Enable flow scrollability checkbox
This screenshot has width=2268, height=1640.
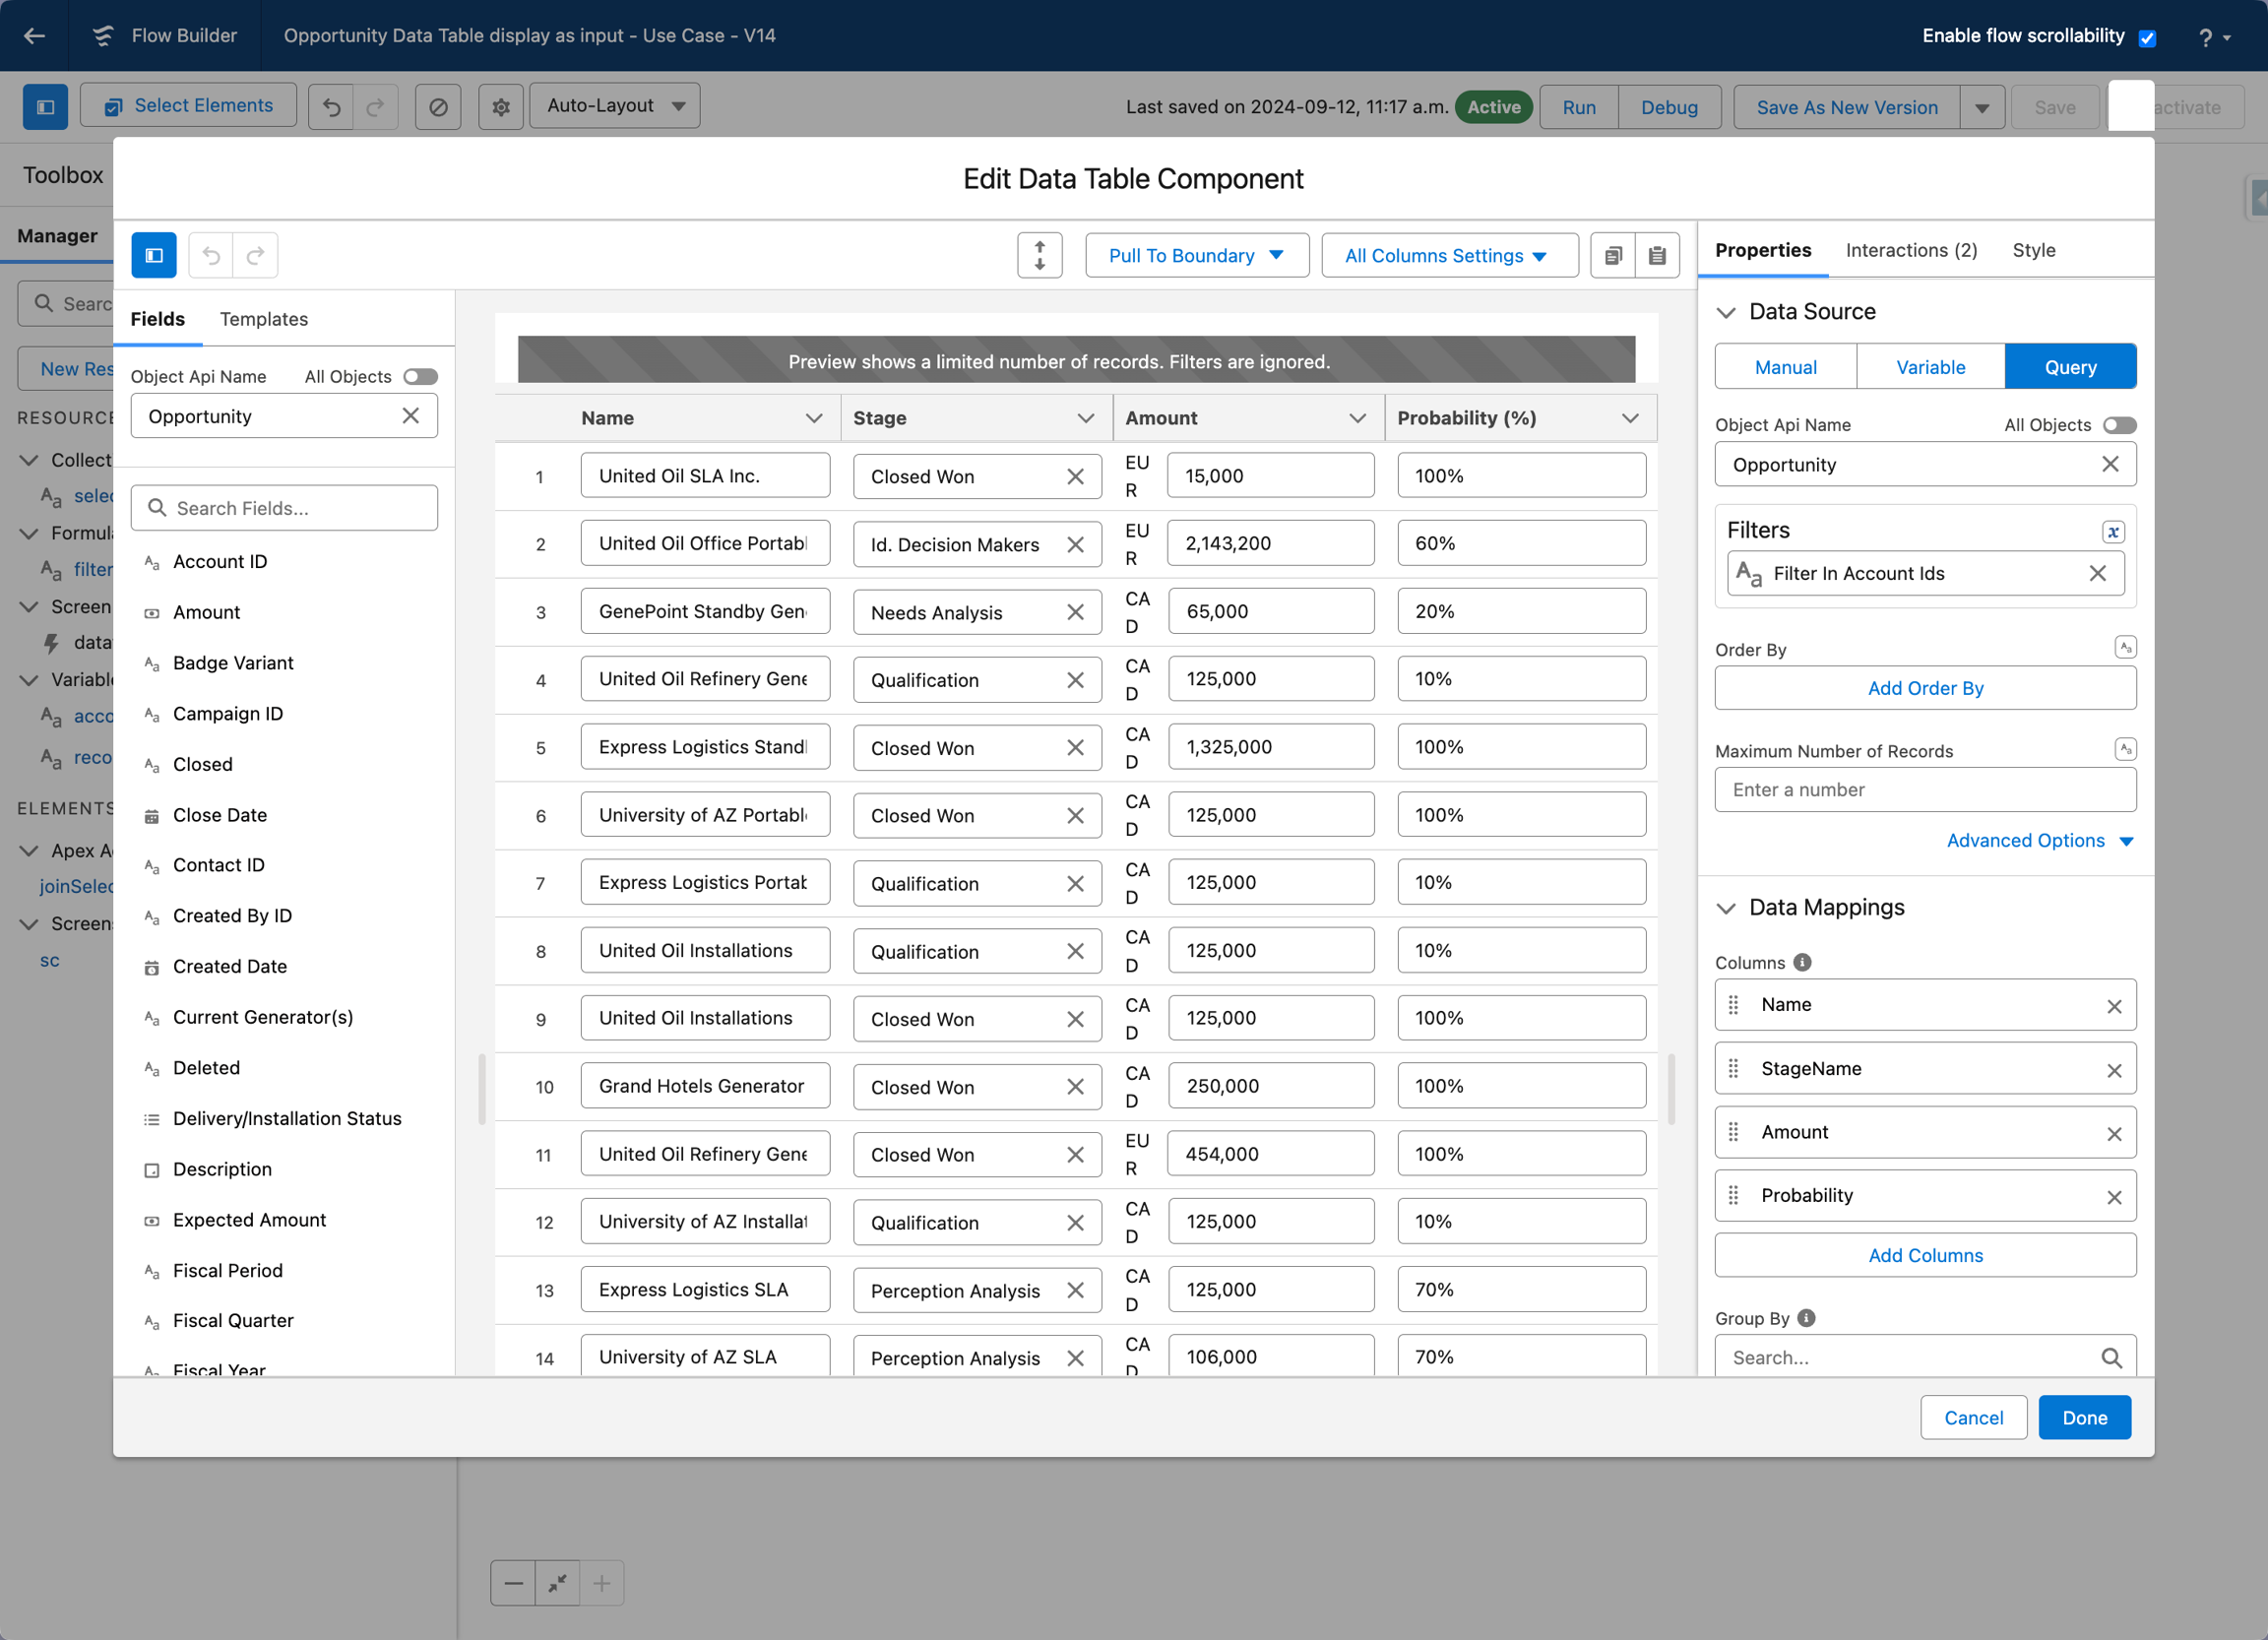point(2147,38)
